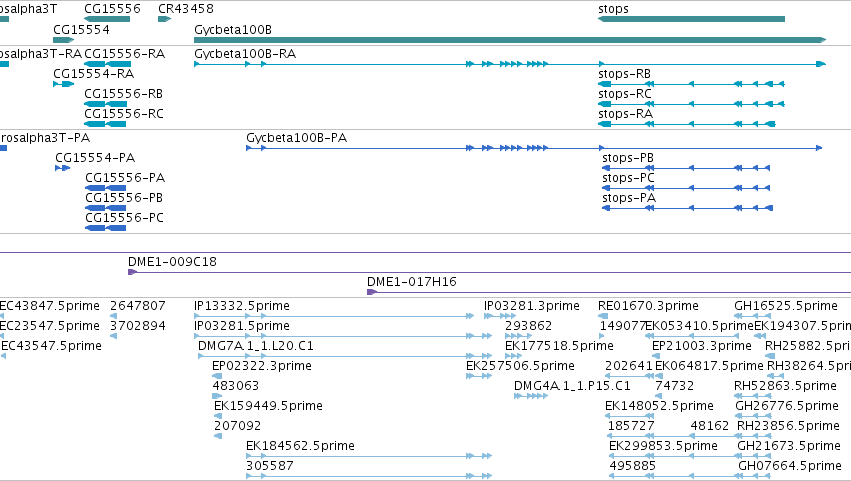Select the CG15554 gene arrow
The width and height of the screenshot is (851, 481).
point(63,40)
